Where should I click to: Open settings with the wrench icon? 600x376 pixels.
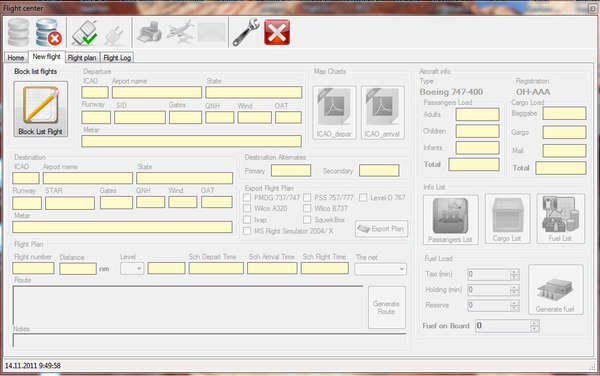click(x=246, y=33)
